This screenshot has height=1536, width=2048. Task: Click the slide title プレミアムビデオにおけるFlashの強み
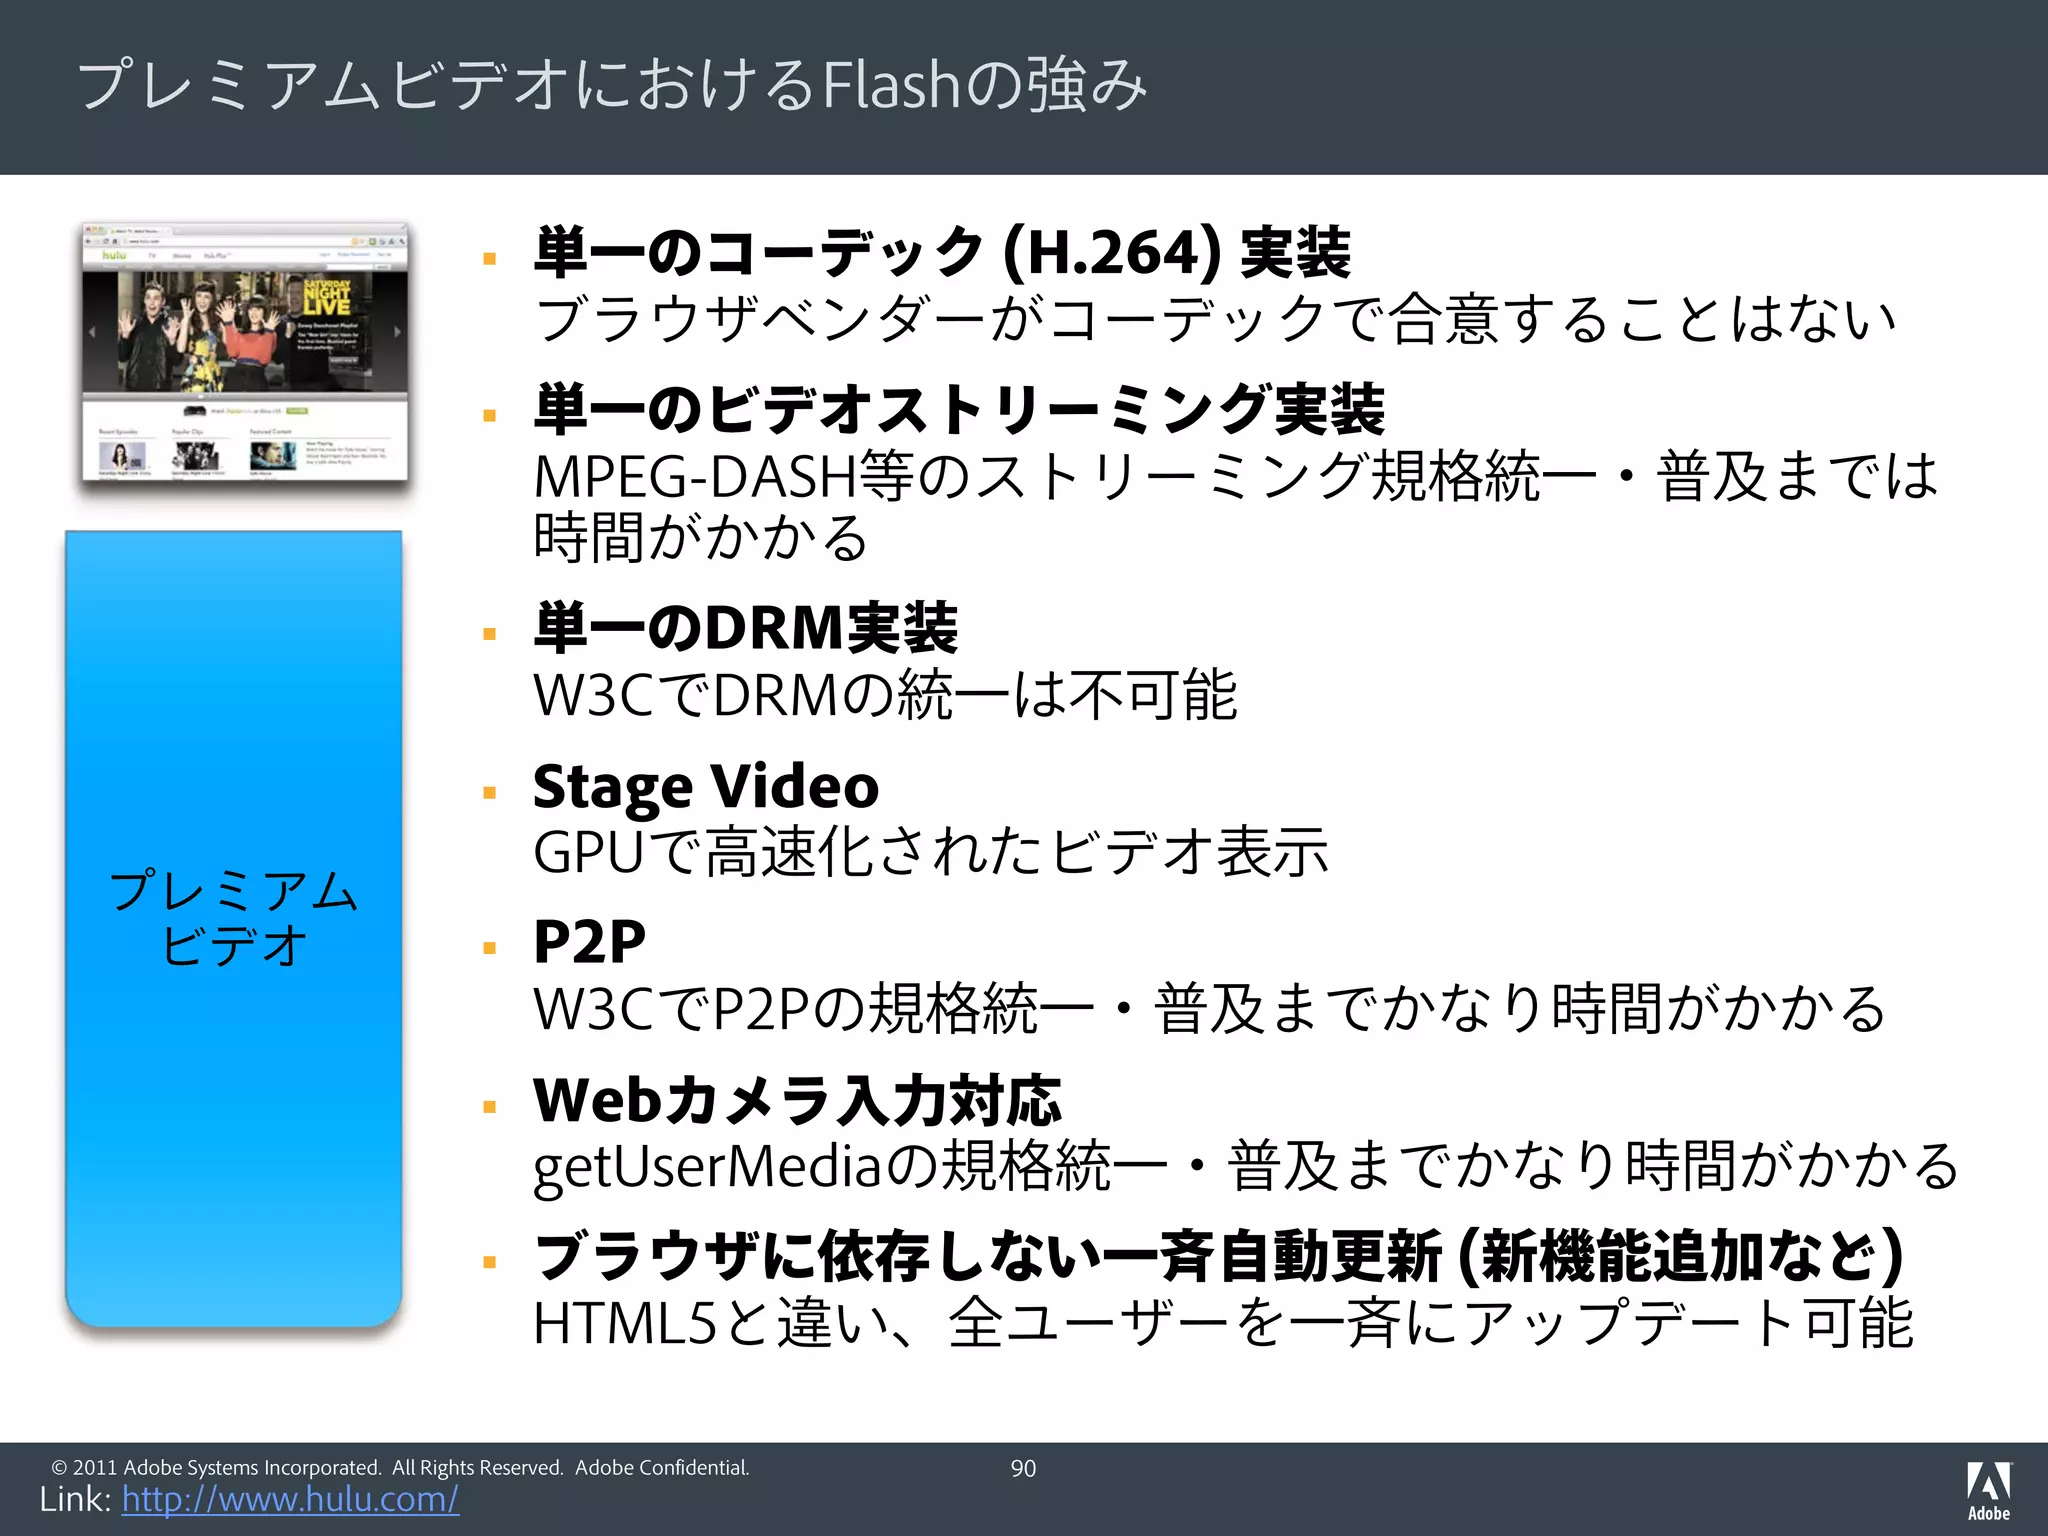coord(611,85)
